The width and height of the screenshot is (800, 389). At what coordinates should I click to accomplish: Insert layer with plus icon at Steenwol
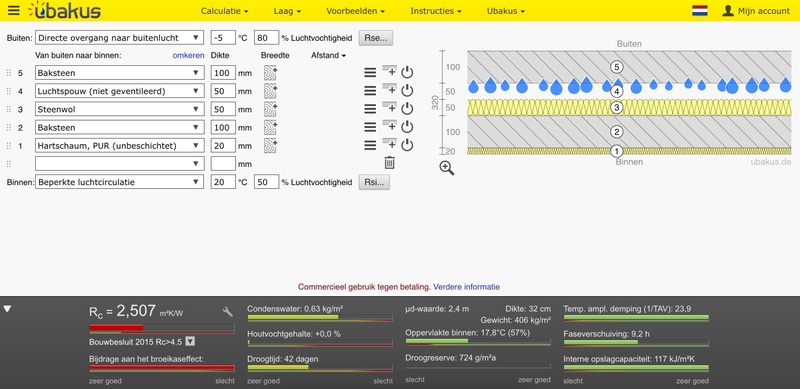tap(389, 108)
